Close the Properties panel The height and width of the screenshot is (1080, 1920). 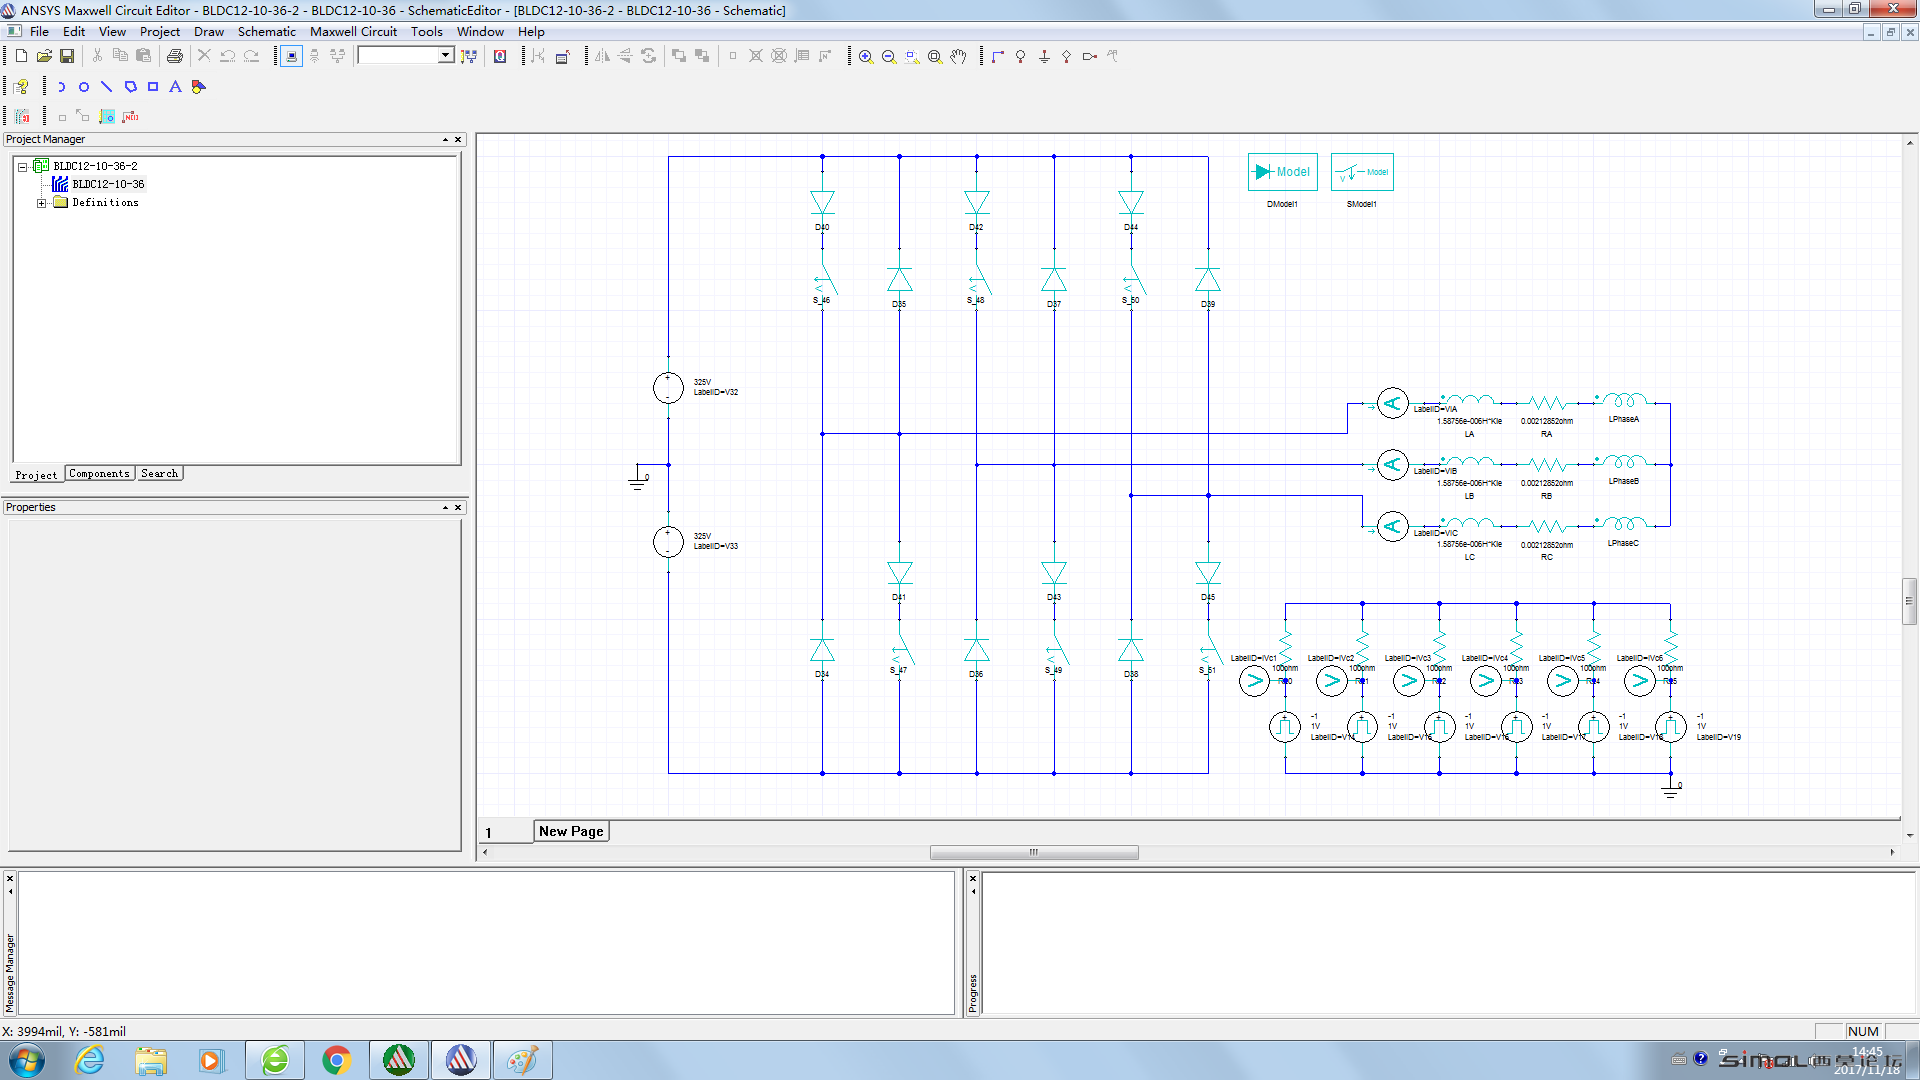(x=459, y=508)
